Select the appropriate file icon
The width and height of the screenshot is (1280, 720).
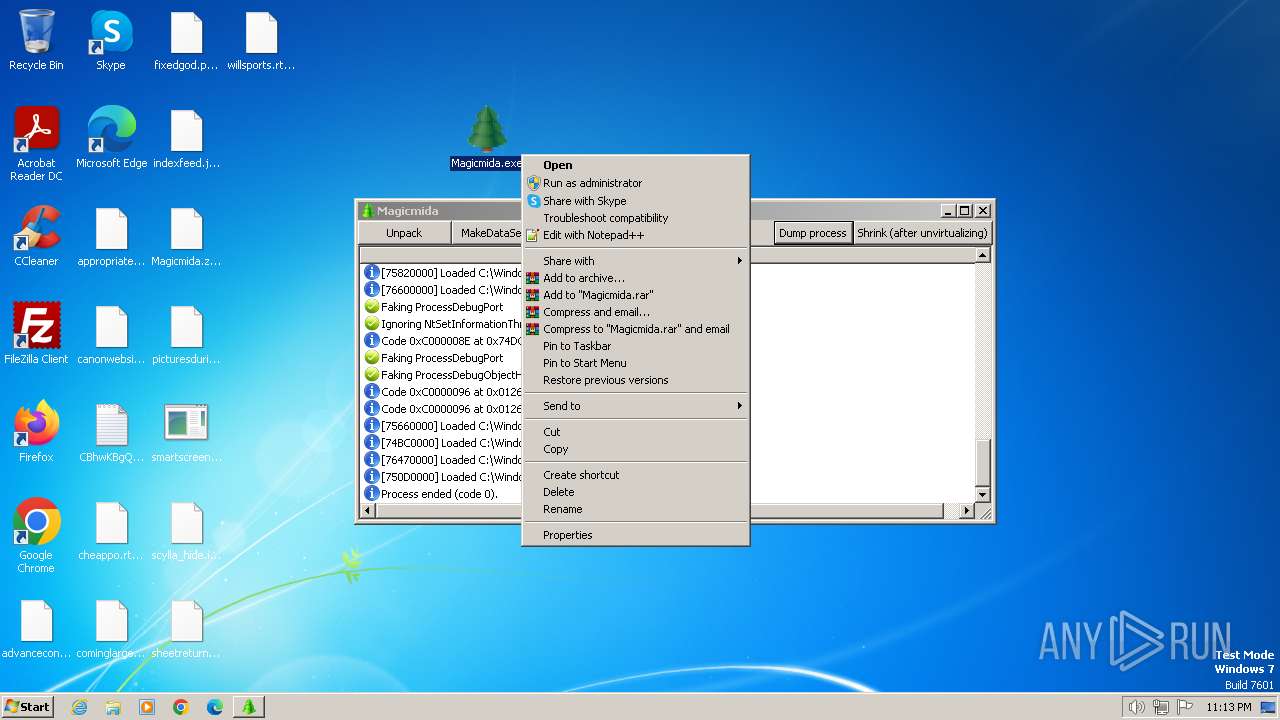tap(111, 236)
